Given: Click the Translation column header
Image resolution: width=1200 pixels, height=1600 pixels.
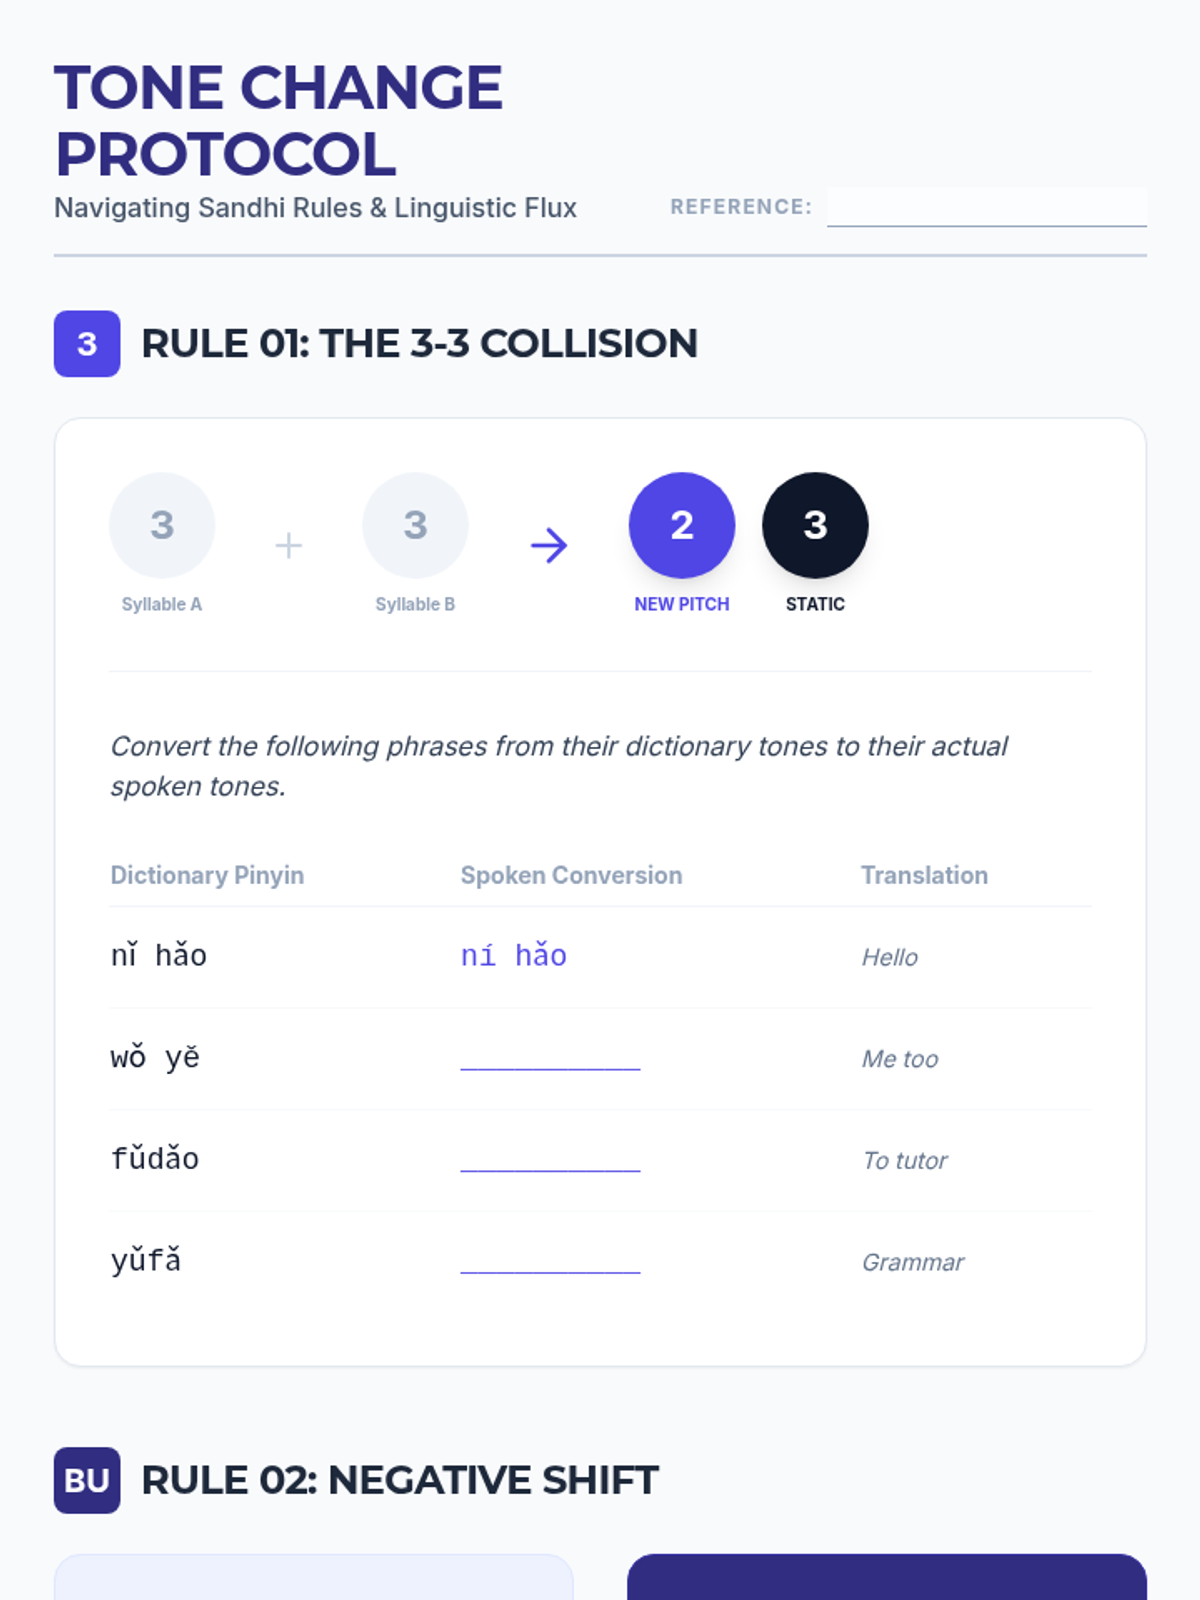Looking at the screenshot, I should [x=924, y=875].
